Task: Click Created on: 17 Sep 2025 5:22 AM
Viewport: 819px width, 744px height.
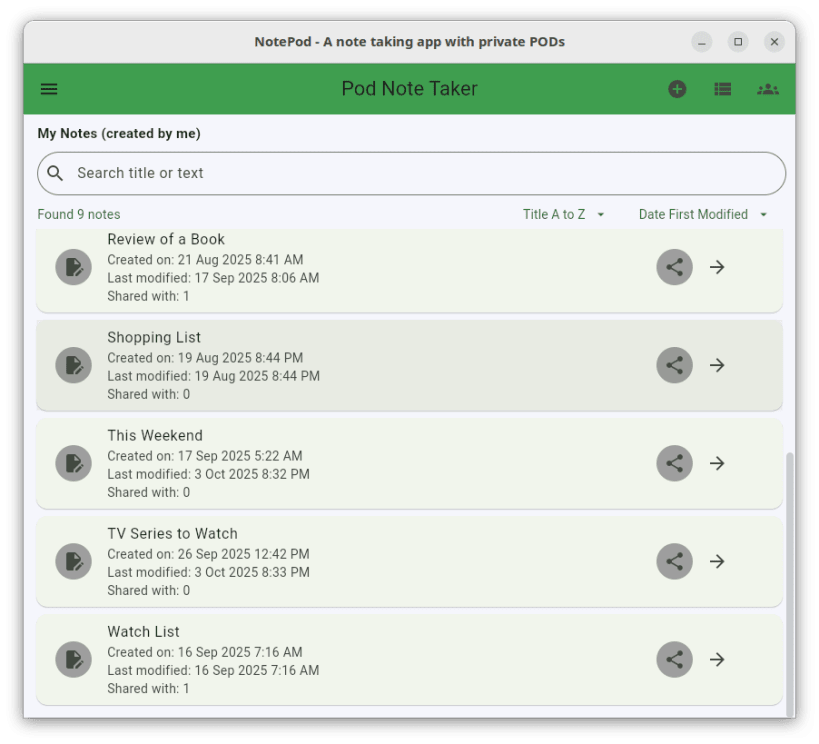Action: [x=205, y=456]
